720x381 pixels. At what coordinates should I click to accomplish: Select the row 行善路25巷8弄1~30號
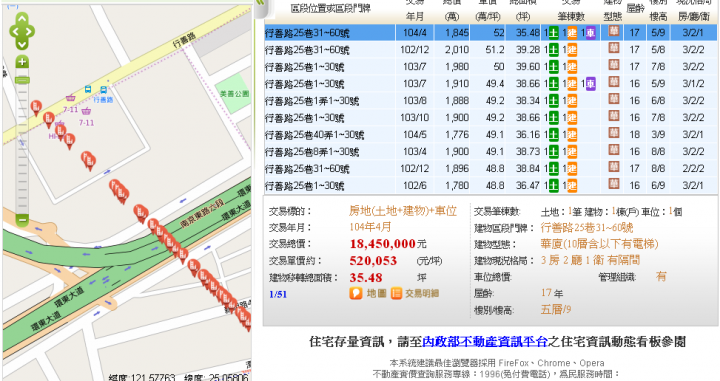coord(490,151)
